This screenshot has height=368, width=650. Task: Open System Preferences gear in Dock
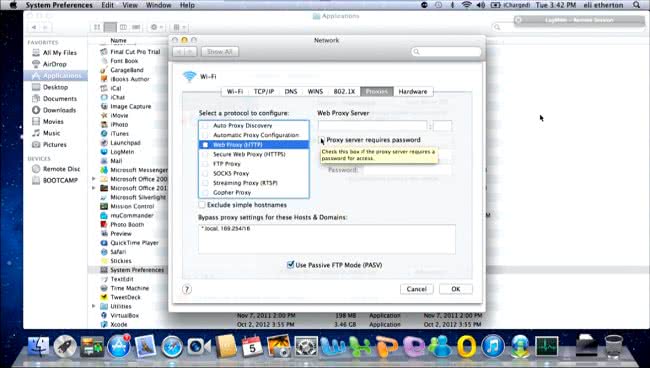306,346
